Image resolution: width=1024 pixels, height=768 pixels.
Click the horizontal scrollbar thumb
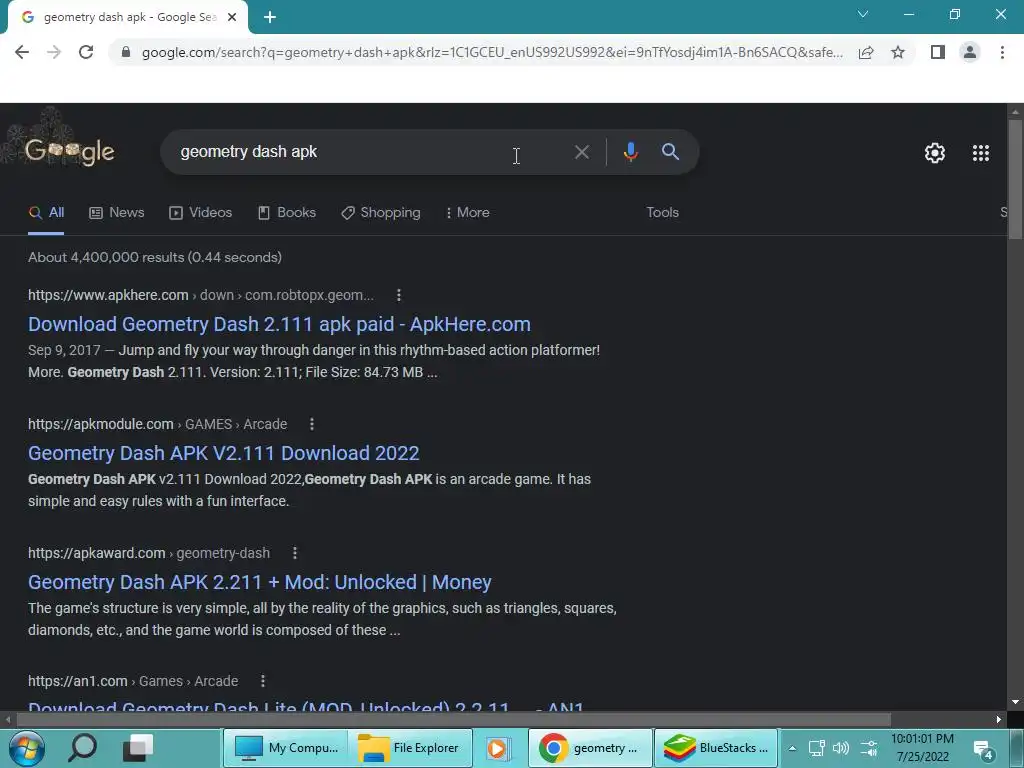click(x=453, y=719)
